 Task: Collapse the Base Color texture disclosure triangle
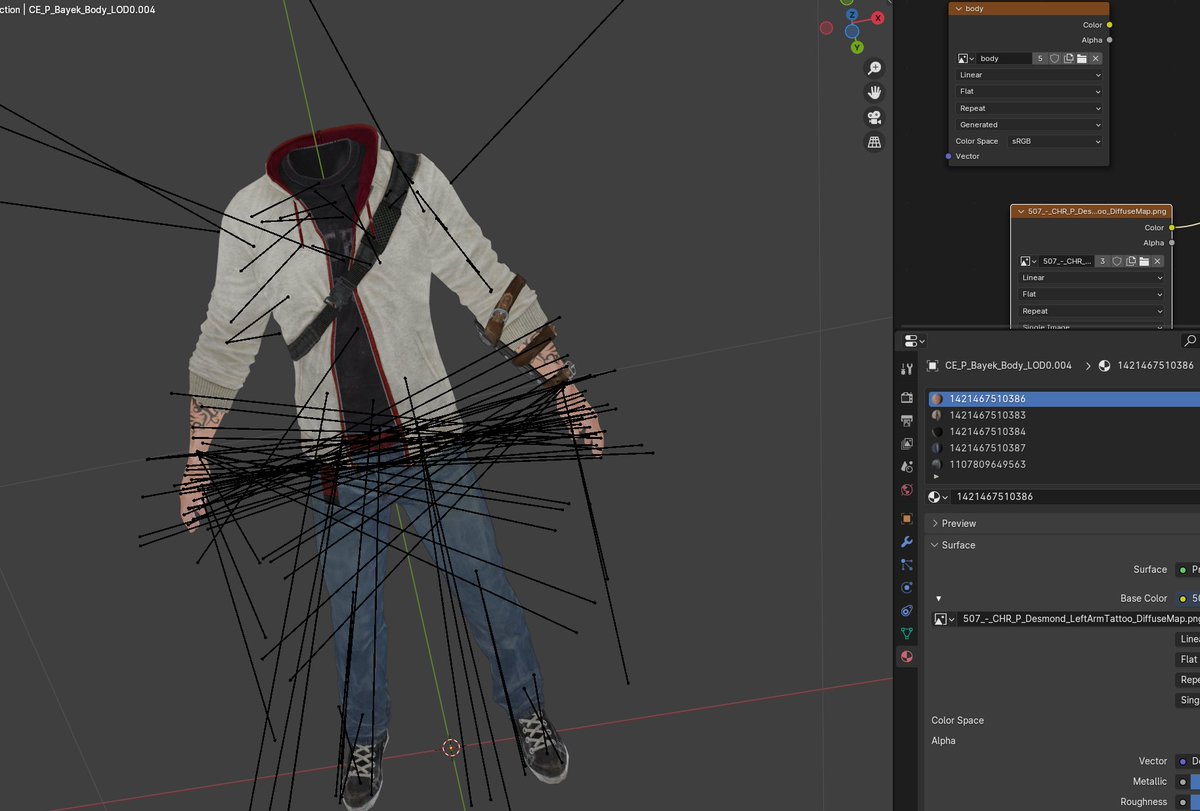938,598
